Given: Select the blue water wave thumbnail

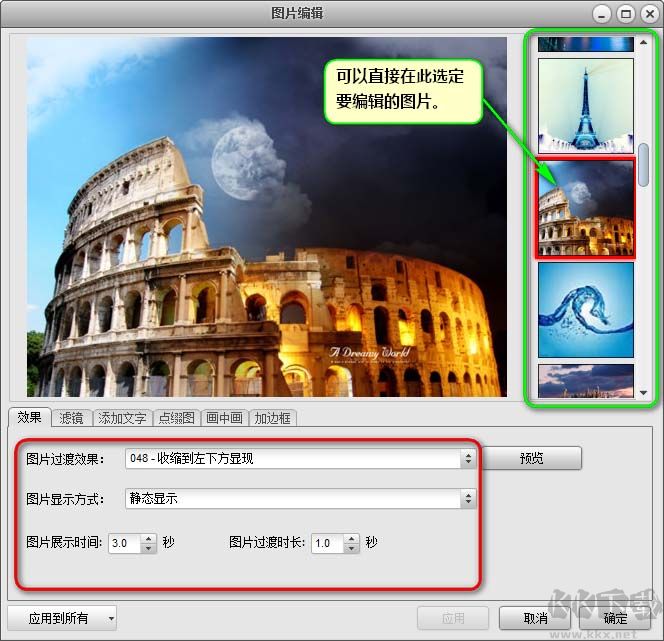Looking at the screenshot, I should [586, 309].
